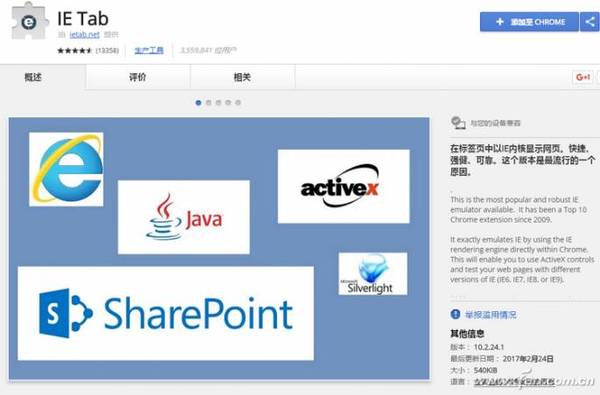Click the star rating row

tap(75, 50)
